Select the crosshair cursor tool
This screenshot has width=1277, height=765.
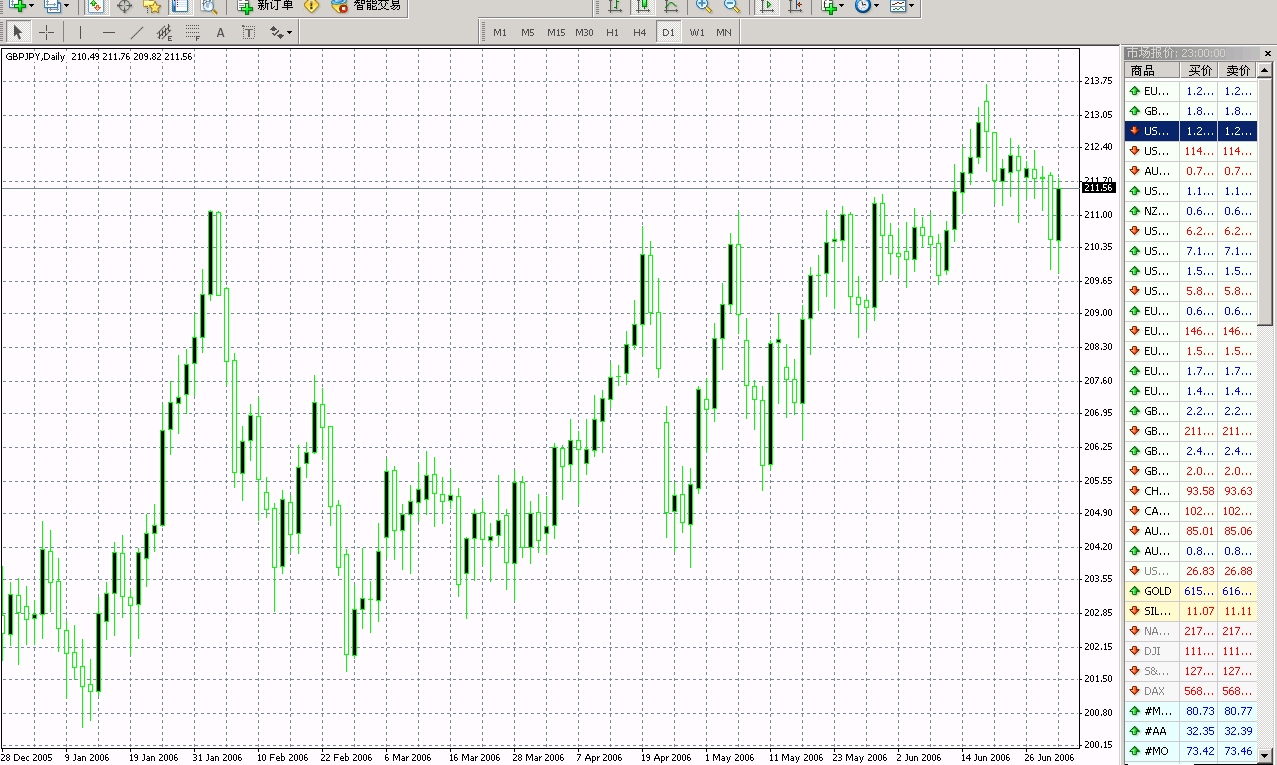click(46, 32)
